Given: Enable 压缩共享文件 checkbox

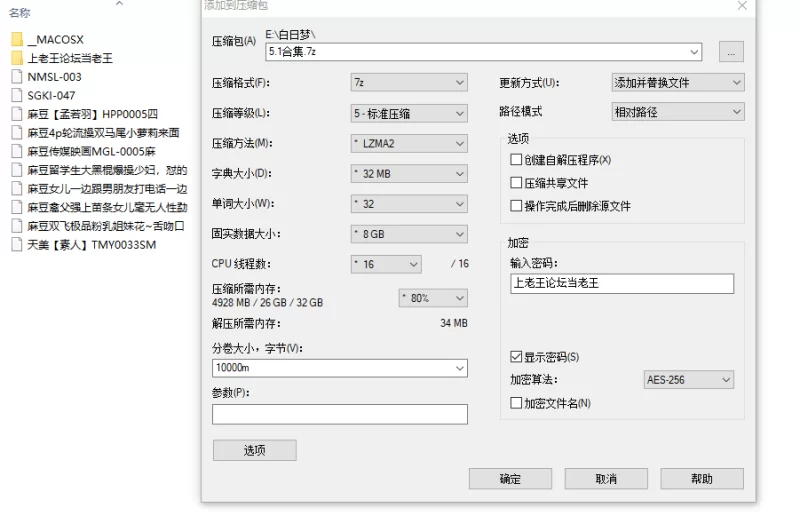Looking at the screenshot, I should [516, 183].
